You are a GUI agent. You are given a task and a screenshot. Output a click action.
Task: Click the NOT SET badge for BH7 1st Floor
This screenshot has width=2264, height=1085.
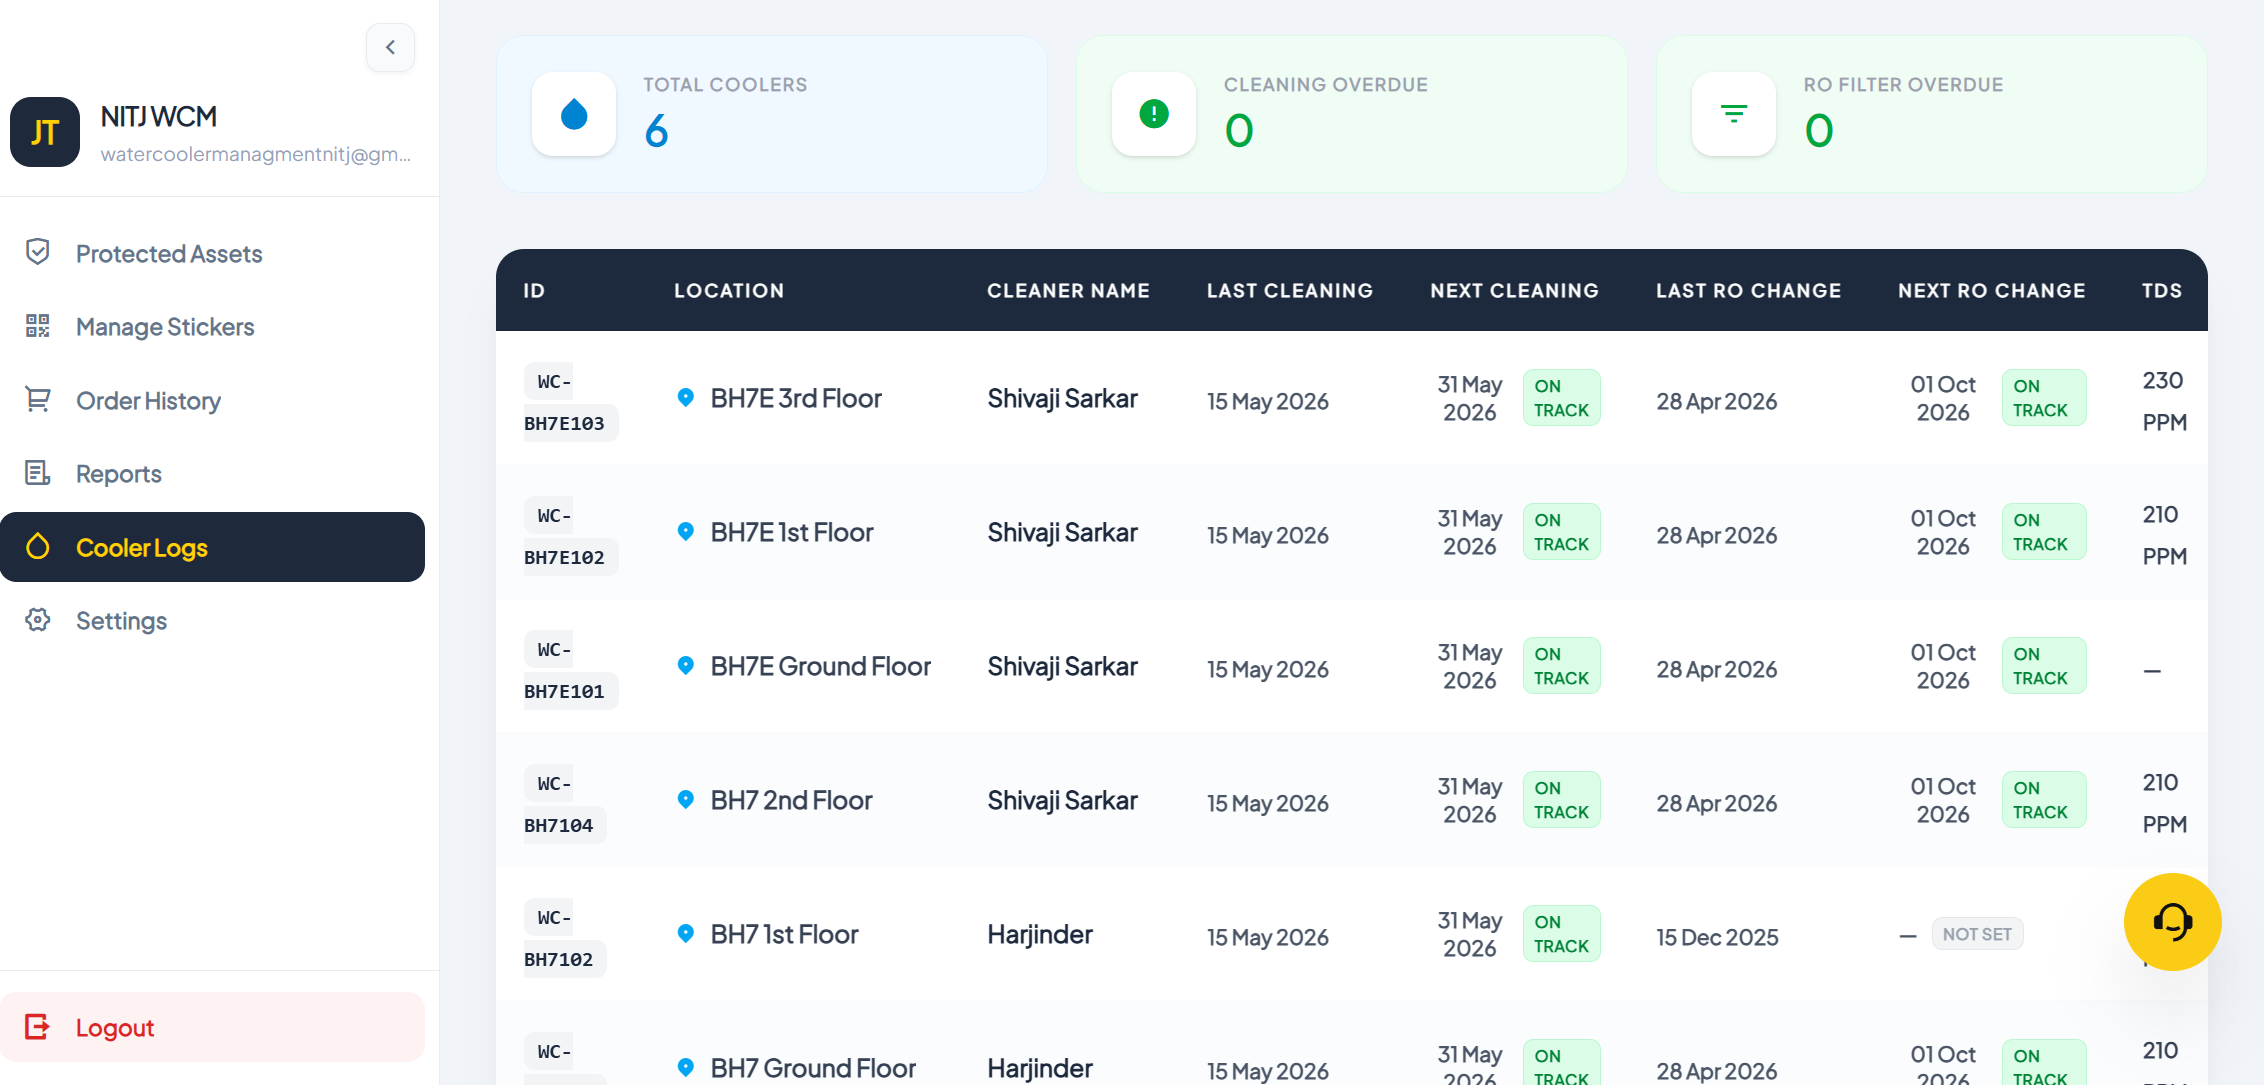(1977, 934)
